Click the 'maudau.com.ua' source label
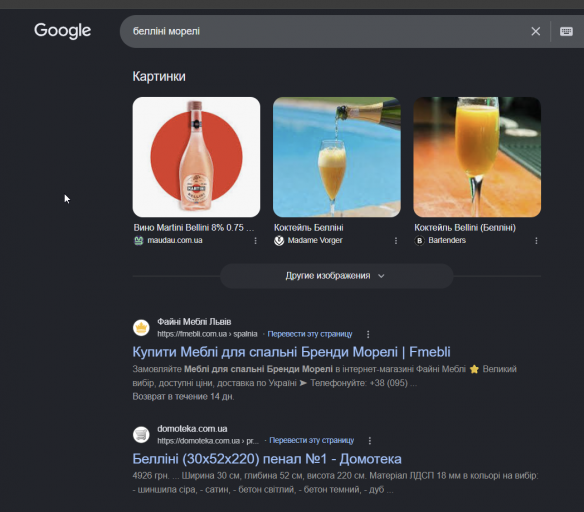 [175, 241]
